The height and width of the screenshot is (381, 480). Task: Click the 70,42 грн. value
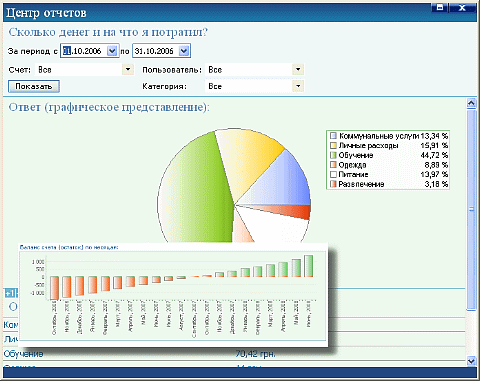coord(255,354)
